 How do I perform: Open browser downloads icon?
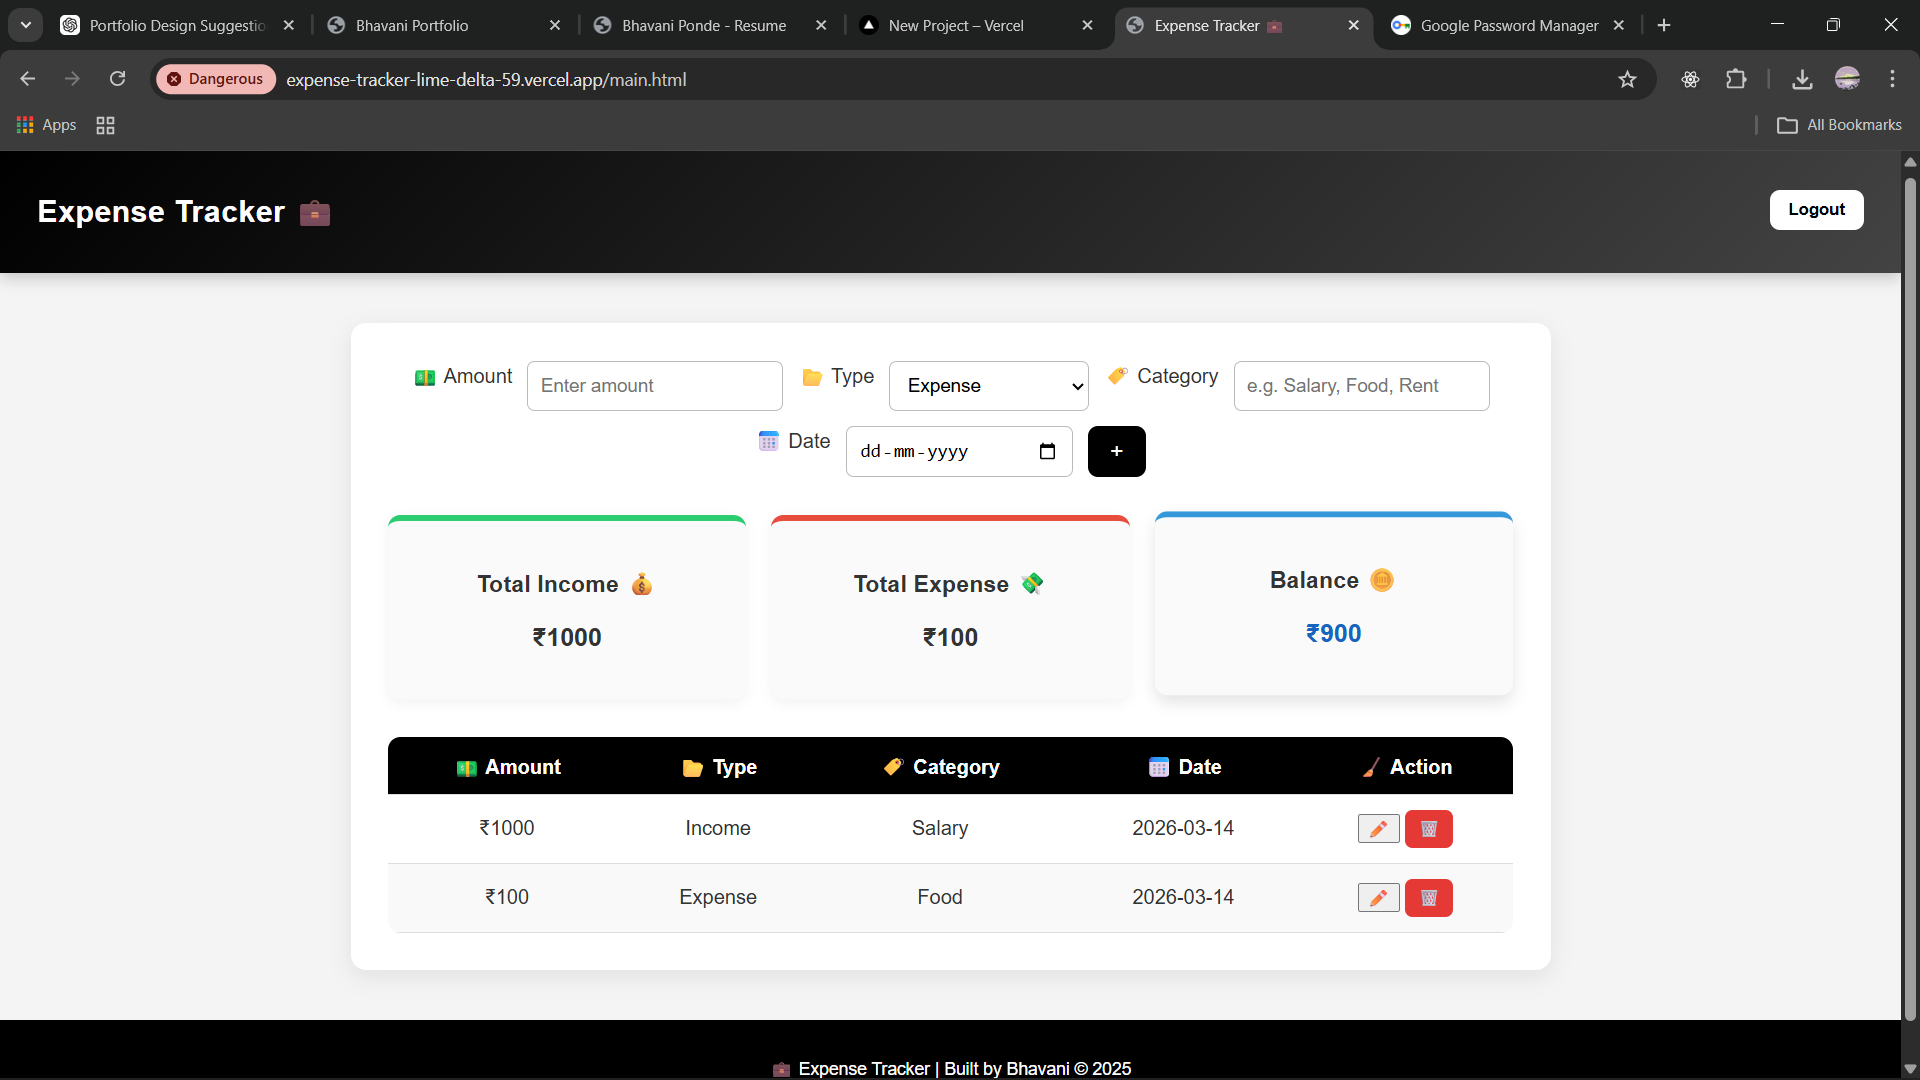point(1802,79)
